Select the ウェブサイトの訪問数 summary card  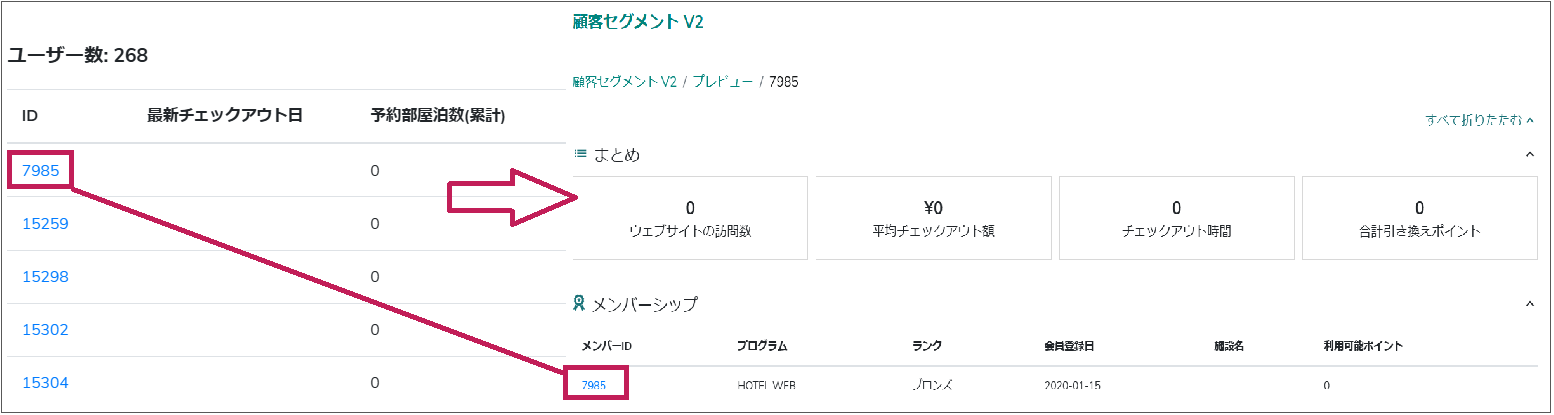click(690, 218)
